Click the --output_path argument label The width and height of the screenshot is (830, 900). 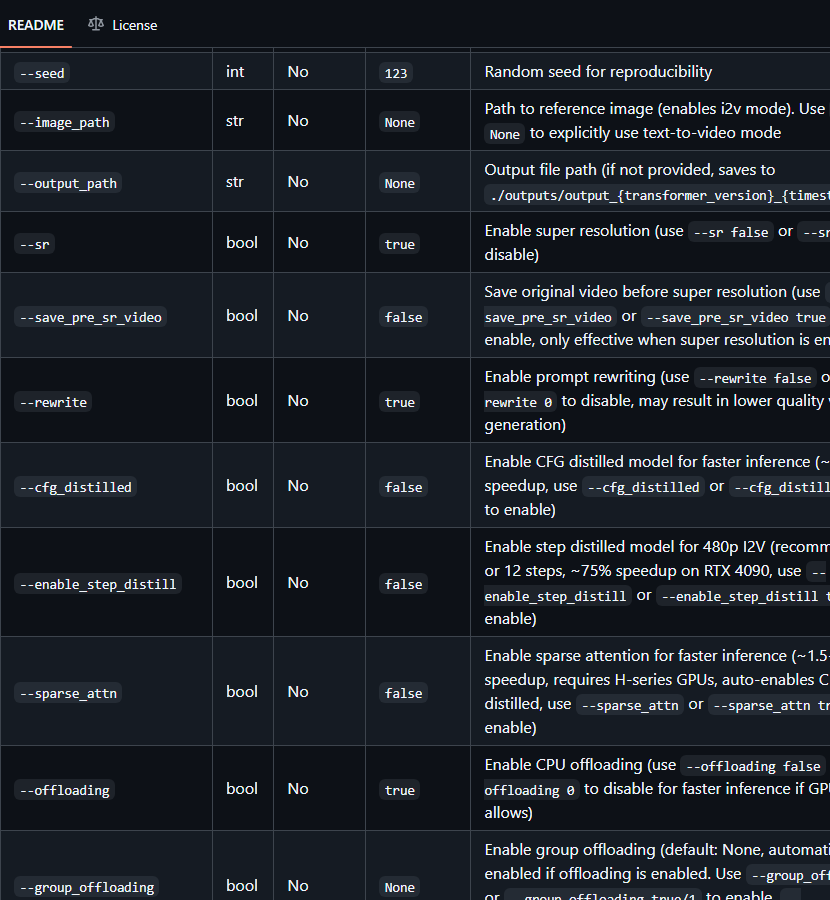click(x=68, y=183)
